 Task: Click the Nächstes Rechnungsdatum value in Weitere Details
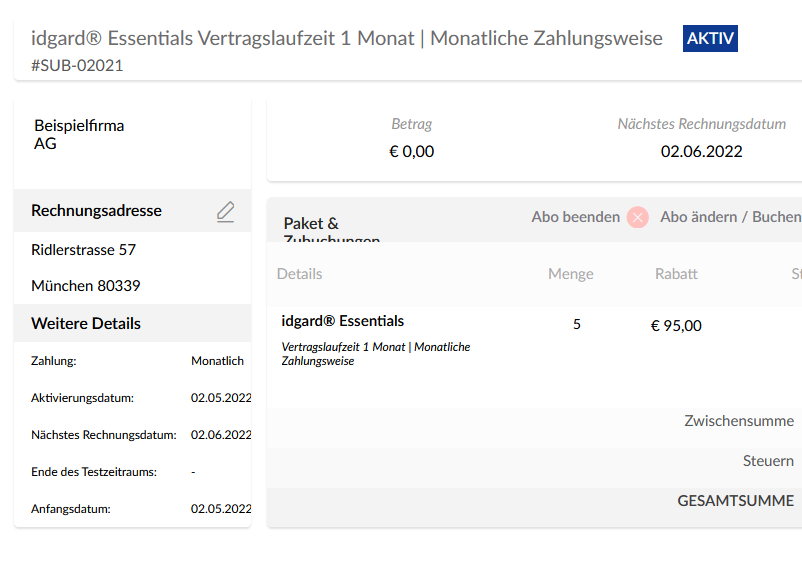221,435
